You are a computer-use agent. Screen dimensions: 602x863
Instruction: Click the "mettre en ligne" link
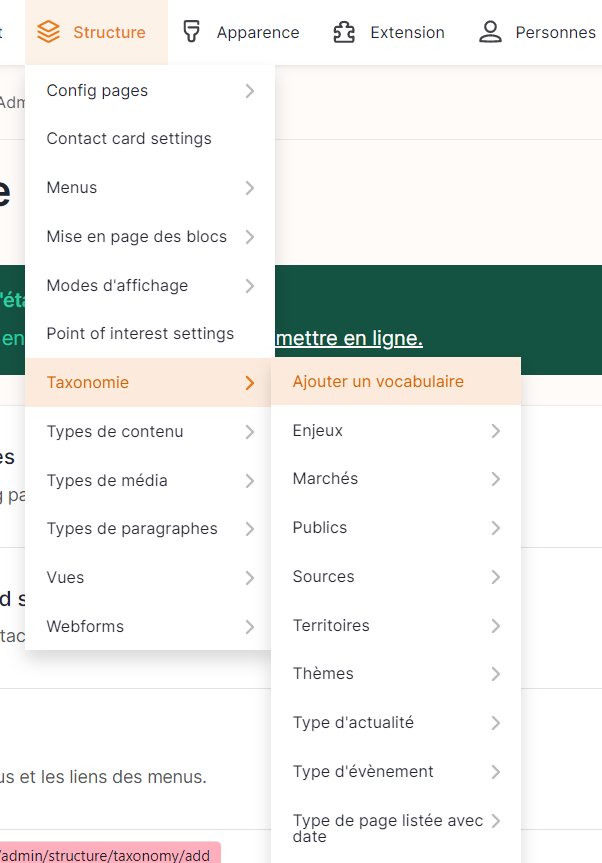348,338
